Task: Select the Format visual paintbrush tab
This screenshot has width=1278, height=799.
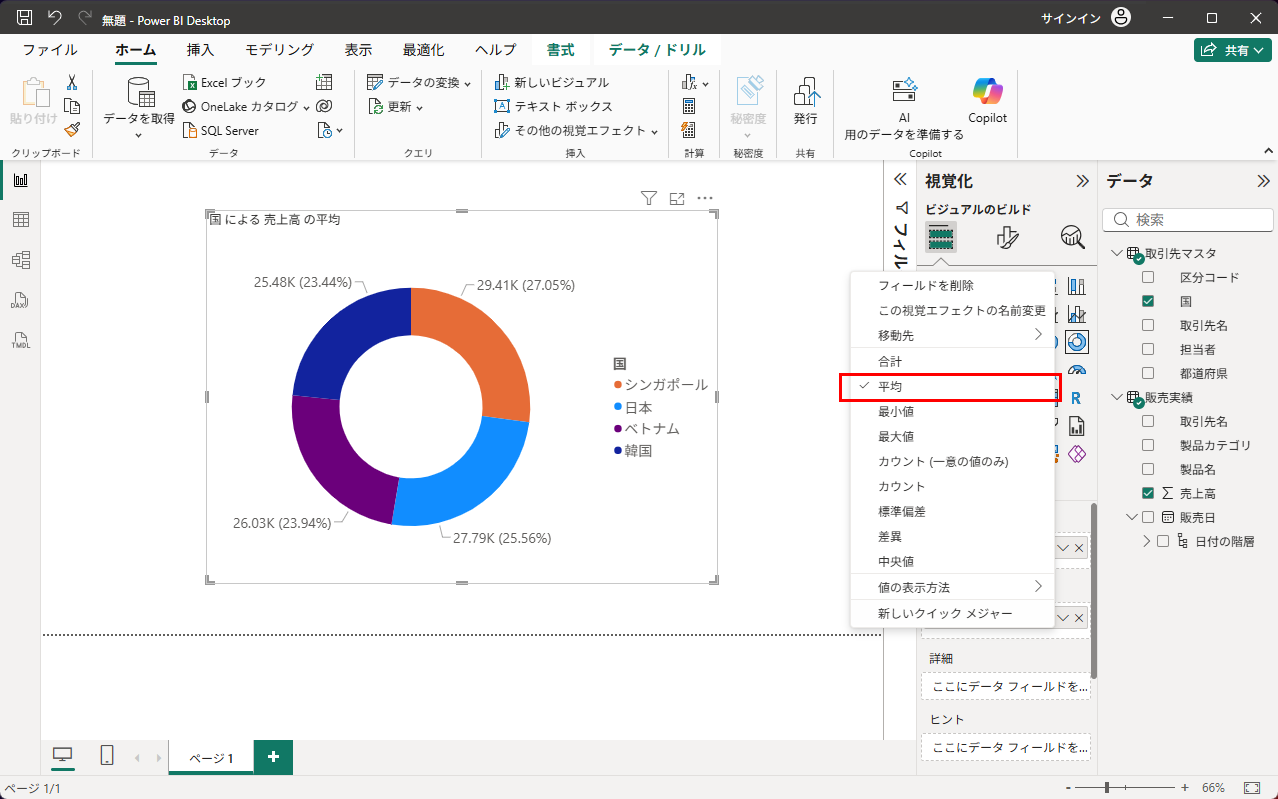Action: tap(1007, 237)
